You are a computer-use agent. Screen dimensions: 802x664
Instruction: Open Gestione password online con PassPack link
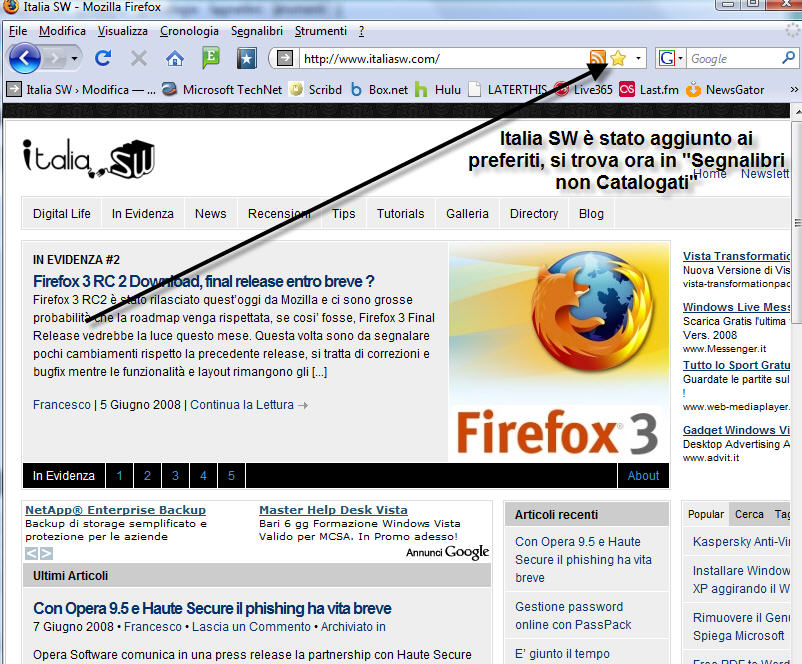tap(573, 616)
